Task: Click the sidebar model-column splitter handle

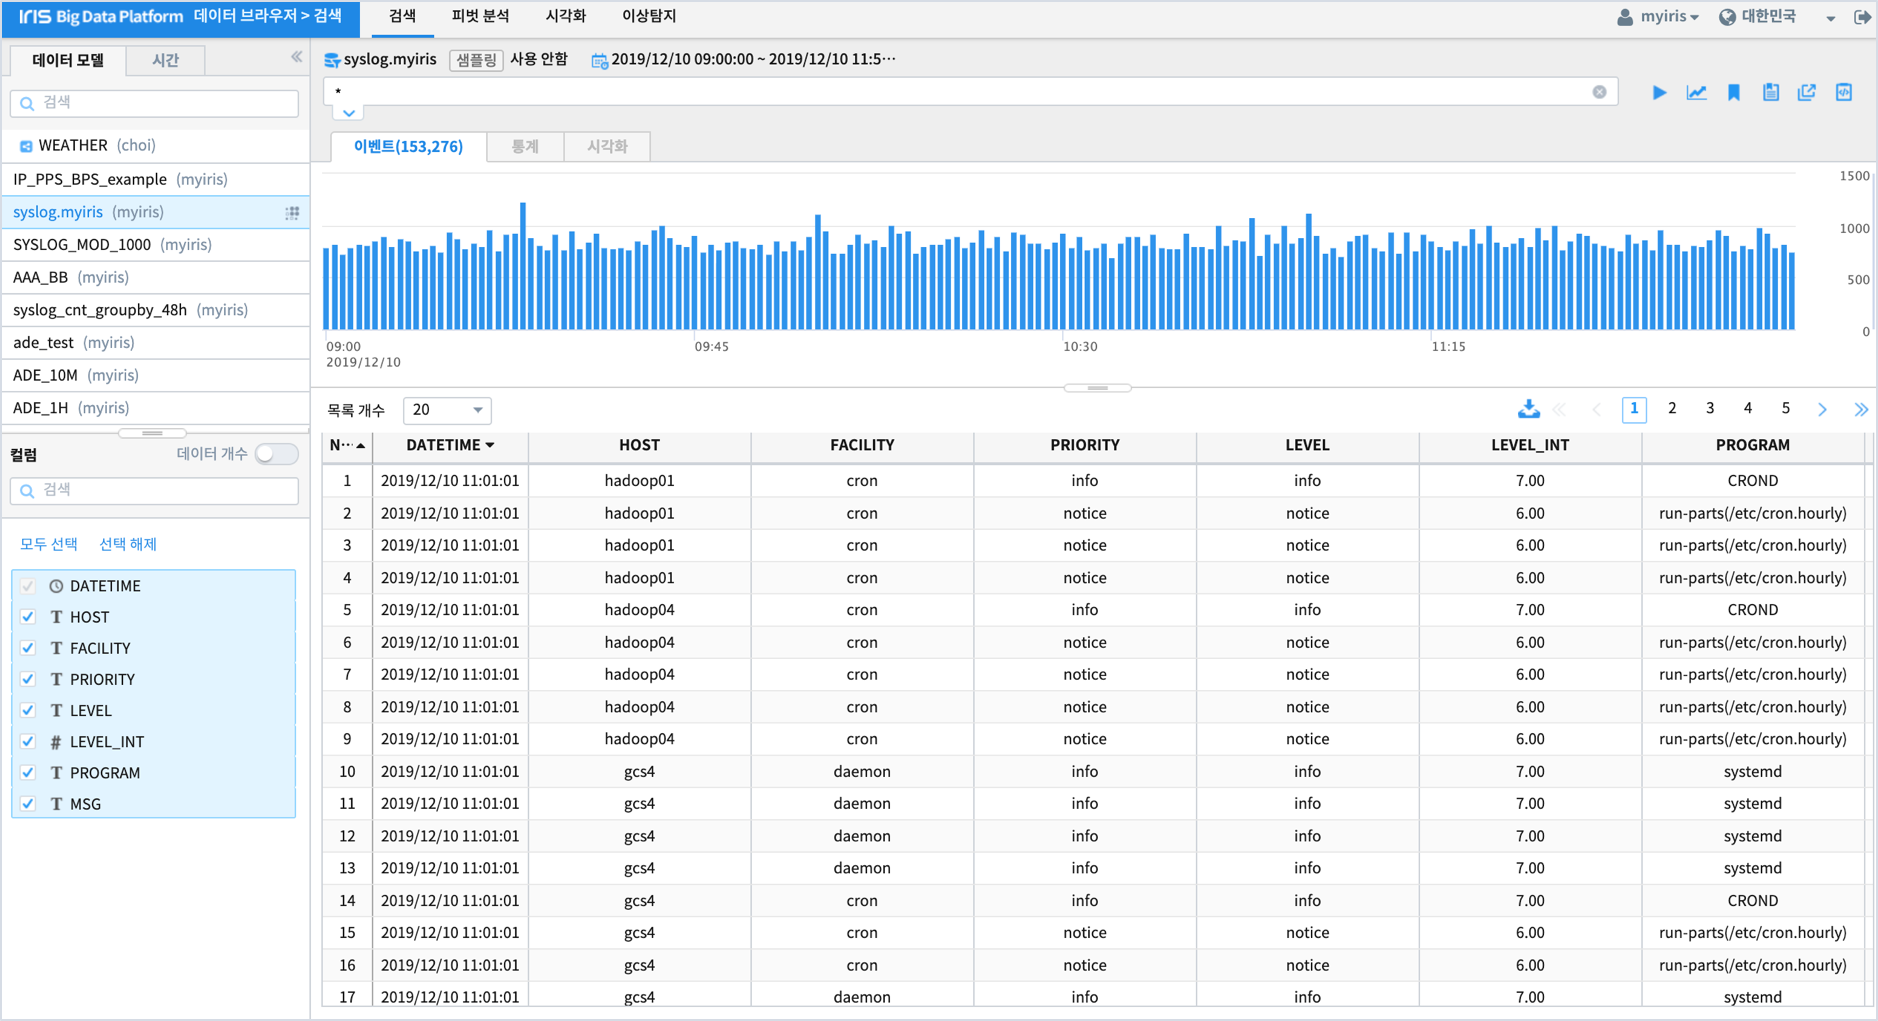Action: pyautogui.click(x=152, y=433)
